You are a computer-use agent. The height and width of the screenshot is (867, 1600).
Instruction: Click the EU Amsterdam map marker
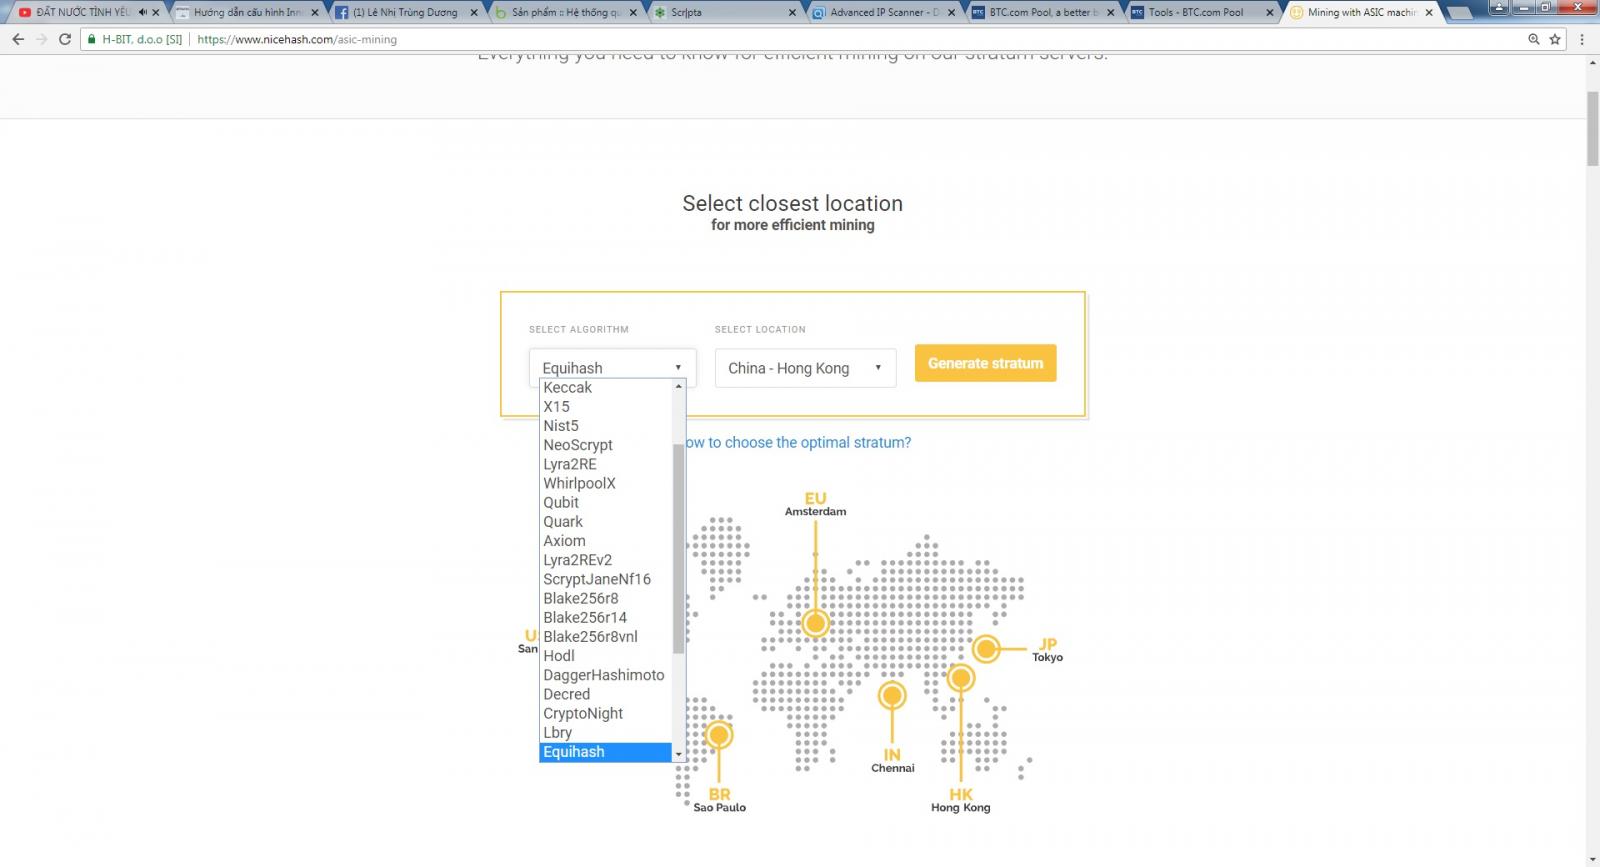pos(815,623)
